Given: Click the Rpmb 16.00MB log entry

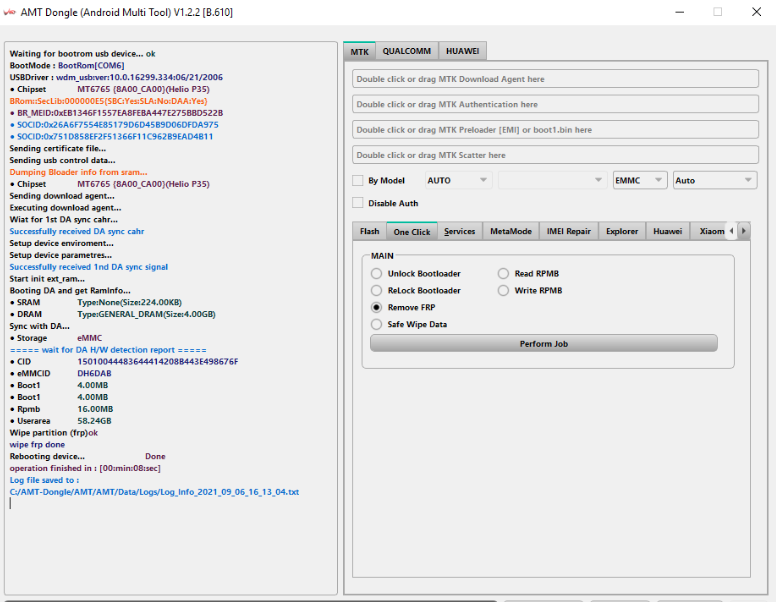Looking at the screenshot, I should point(61,409).
